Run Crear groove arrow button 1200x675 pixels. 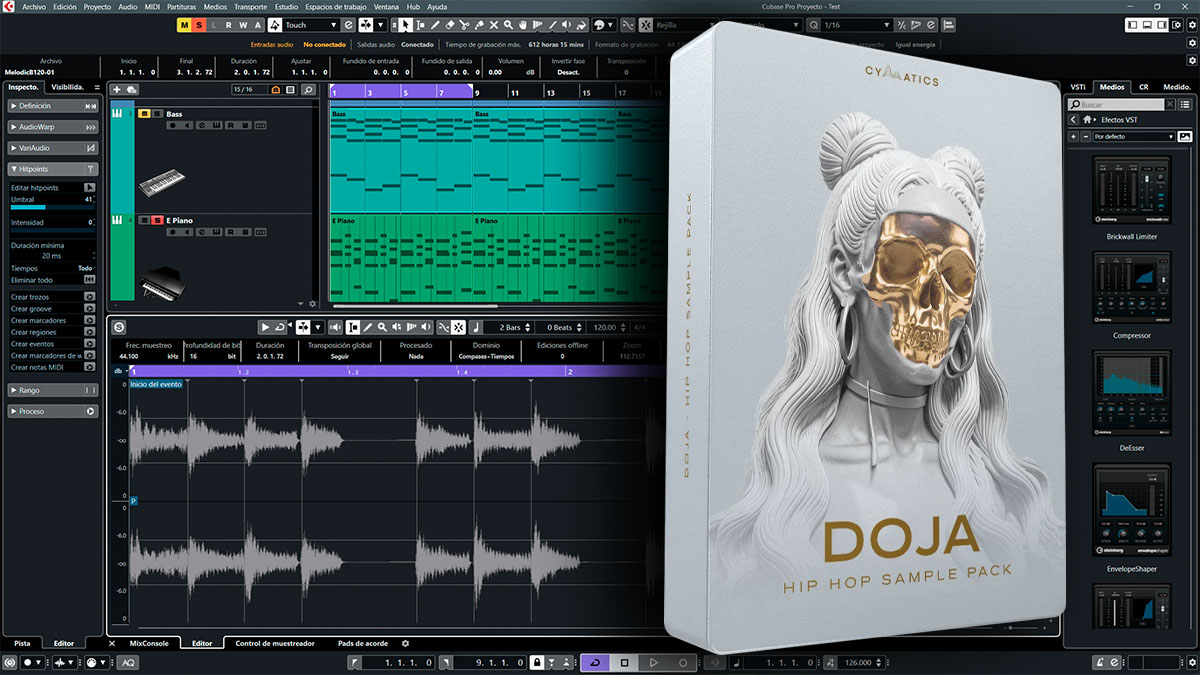(89, 309)
